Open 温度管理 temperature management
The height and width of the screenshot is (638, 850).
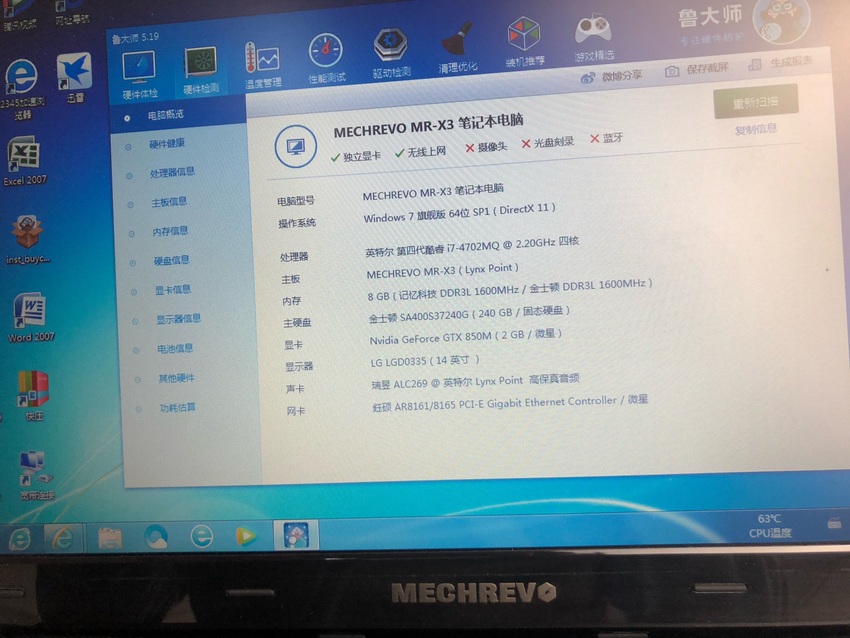263,65
